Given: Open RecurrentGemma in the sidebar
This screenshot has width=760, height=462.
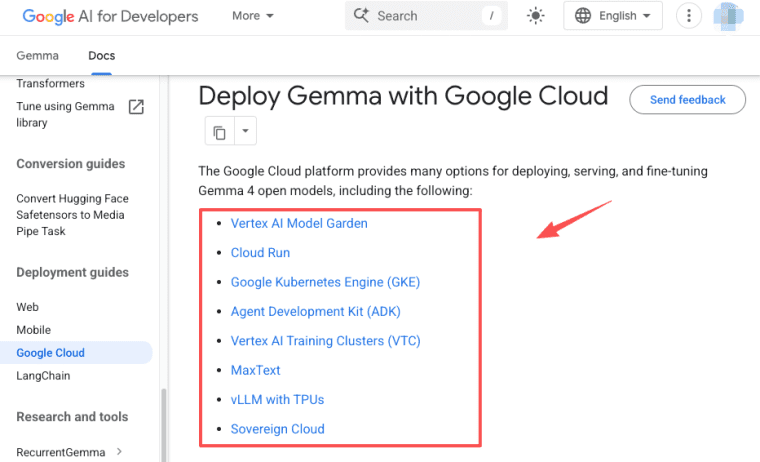Looking at the screenshot, I should click(x=61, y=452).
